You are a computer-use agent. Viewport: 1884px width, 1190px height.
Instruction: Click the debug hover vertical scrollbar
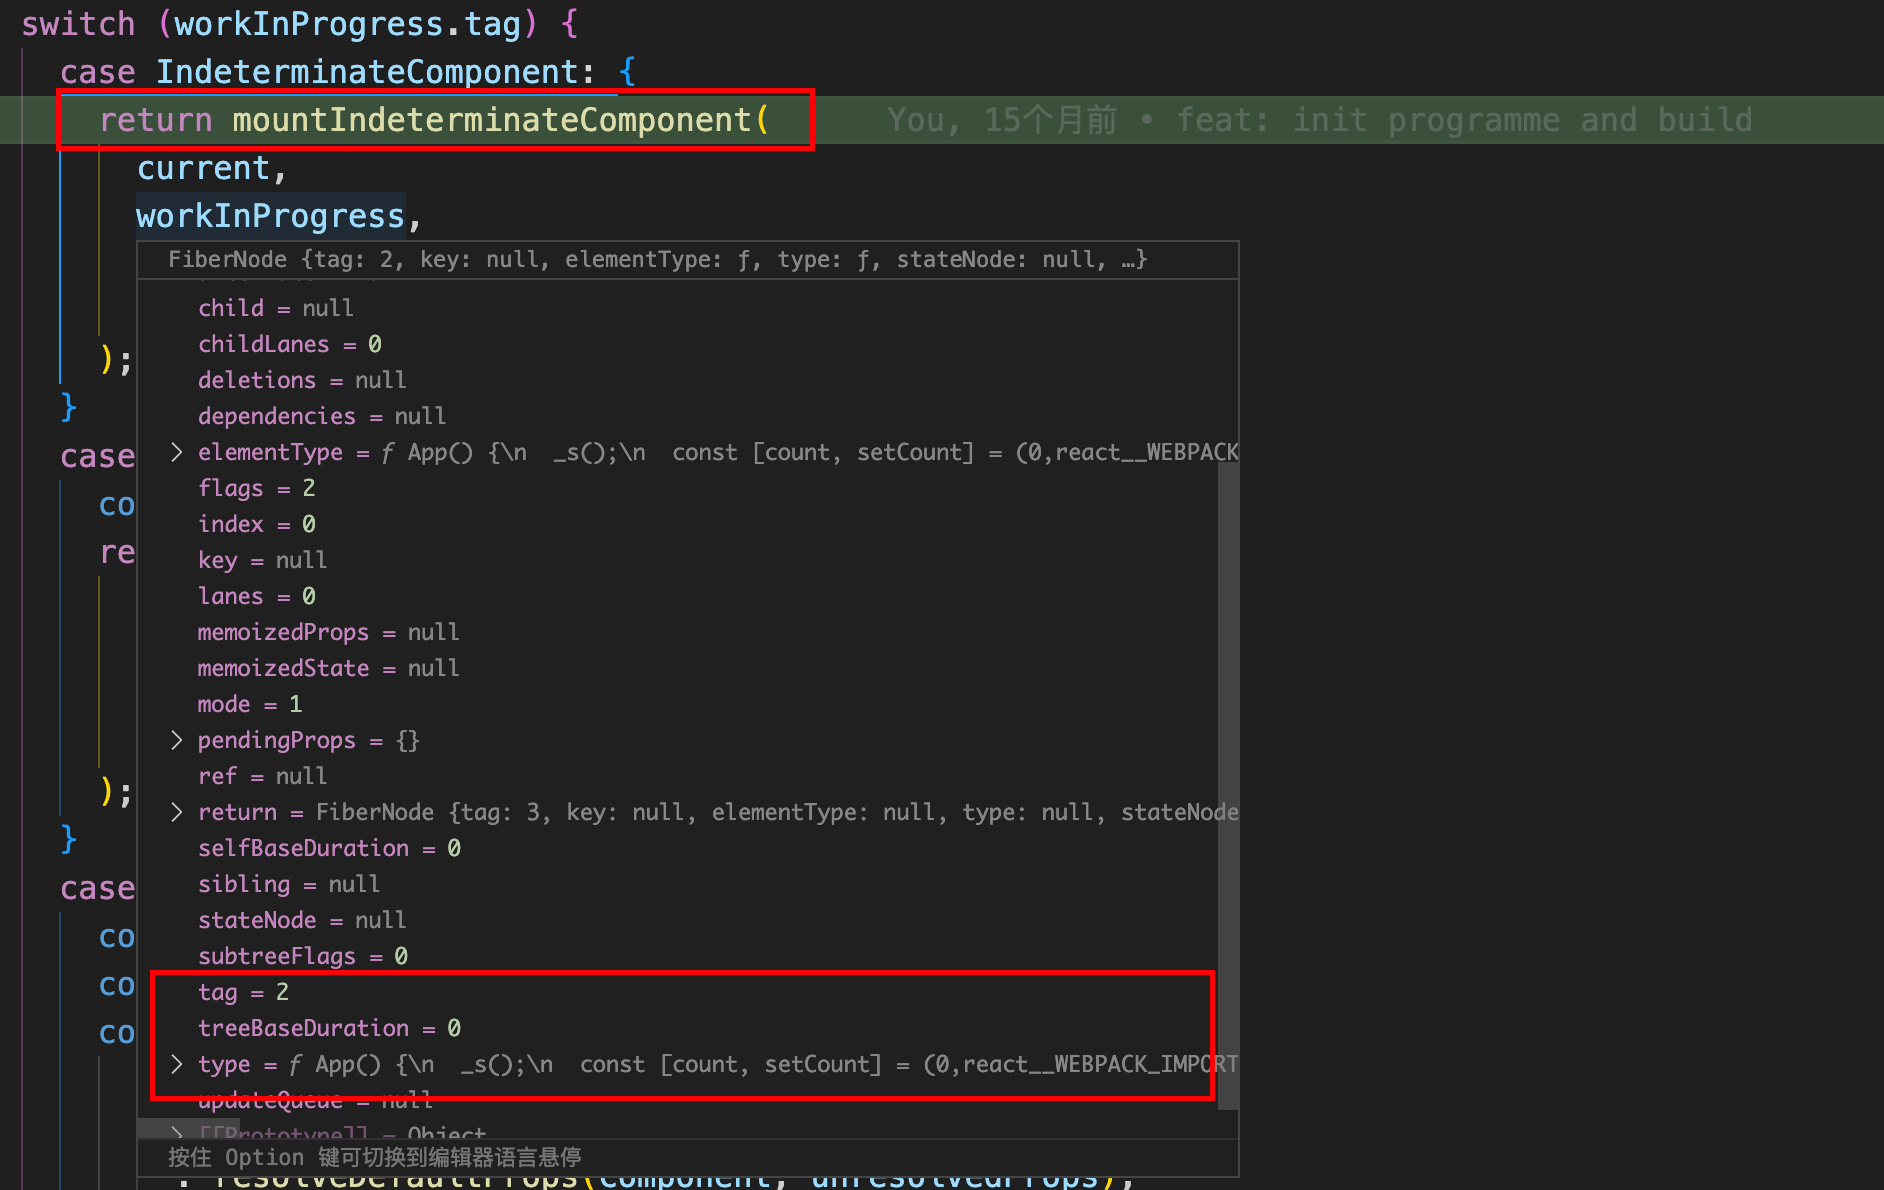[x=1228, y=780]
